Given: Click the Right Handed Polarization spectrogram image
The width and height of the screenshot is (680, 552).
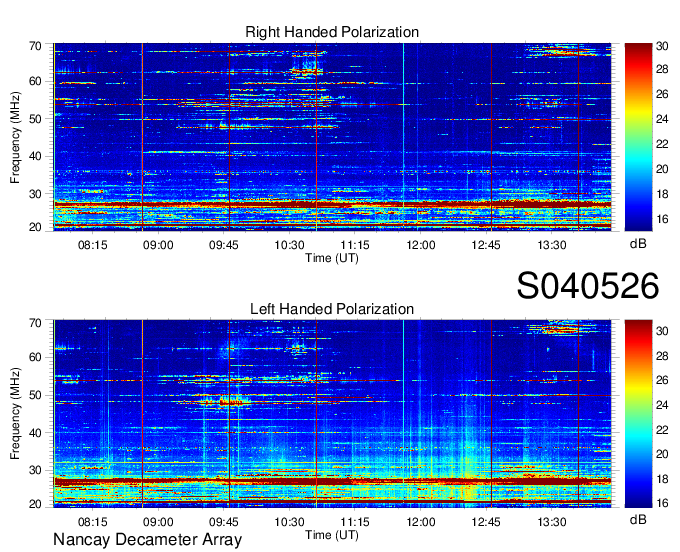Looking at the screenshot, I should (x=332, y=137).
